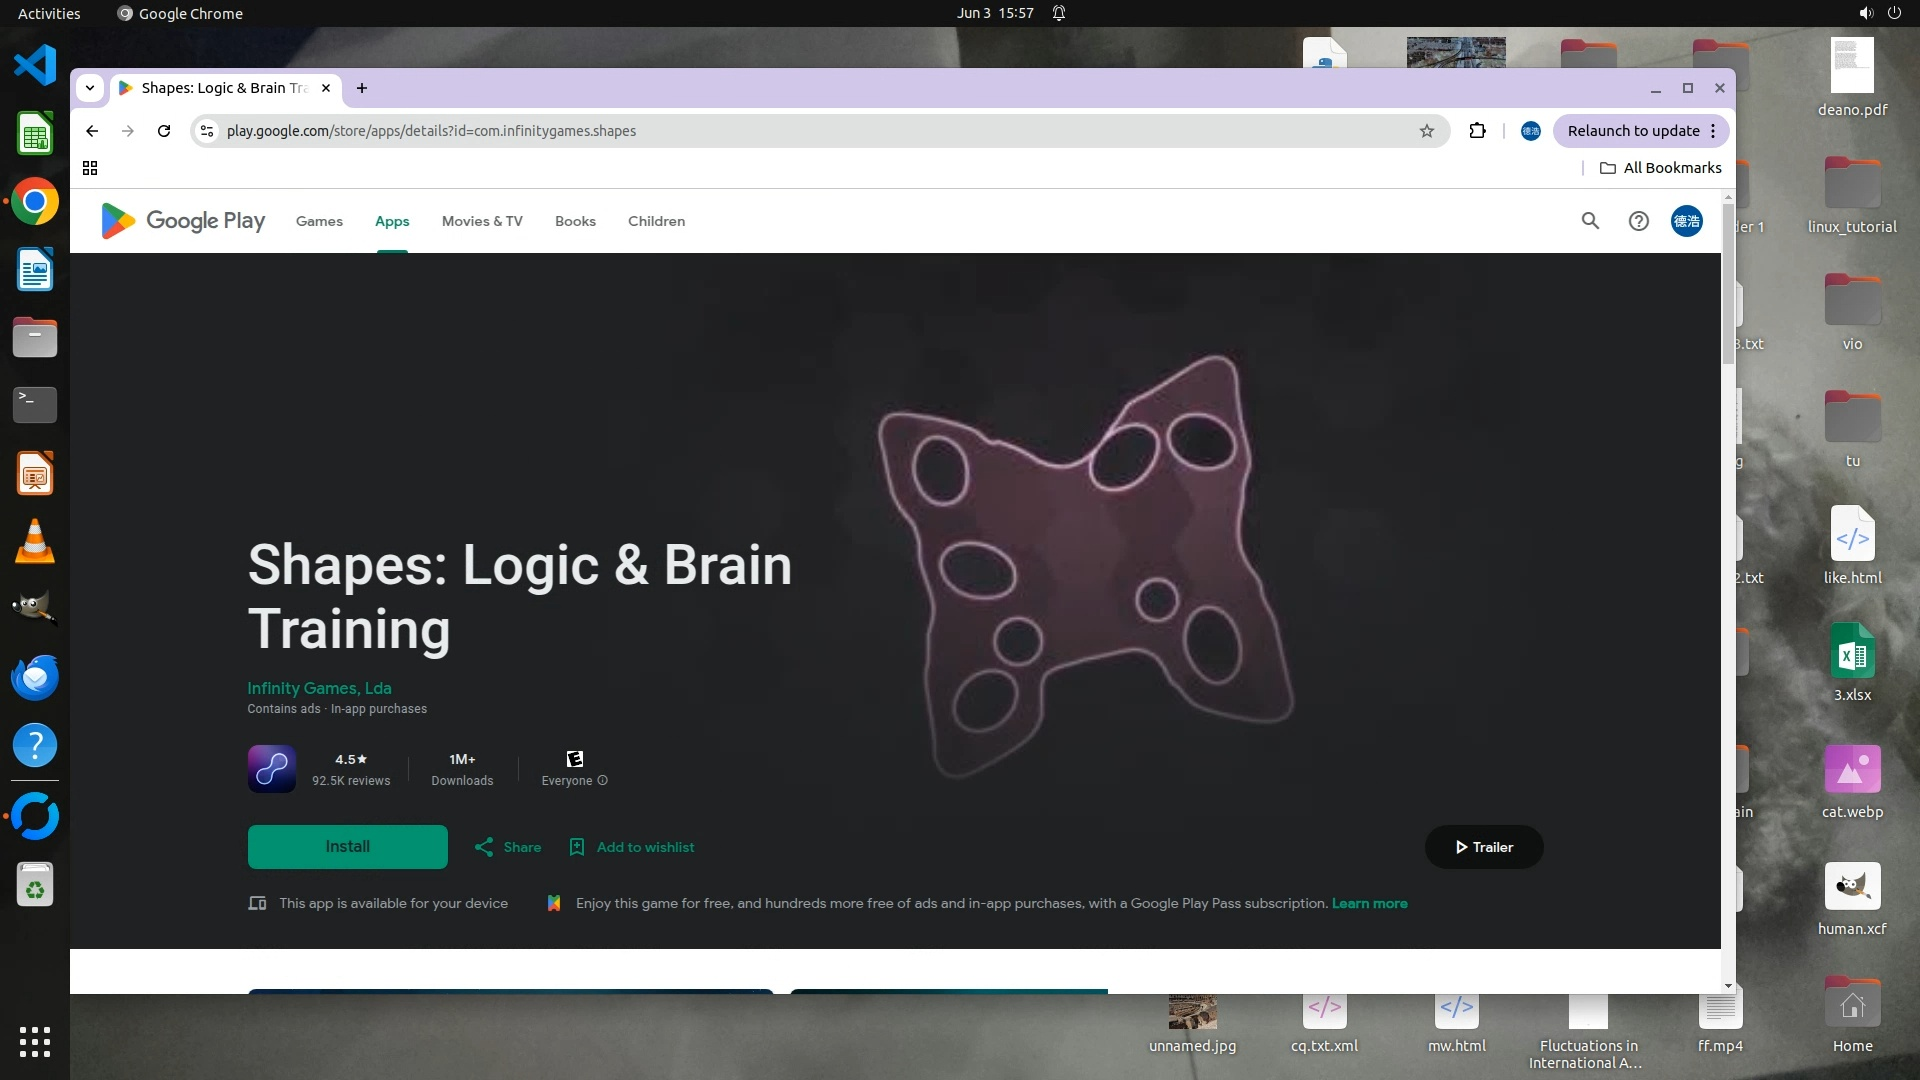Open the Relaunch to update three-dot menu
The height and width of the screenshot is (1080, 1920).
point(1713,131)
